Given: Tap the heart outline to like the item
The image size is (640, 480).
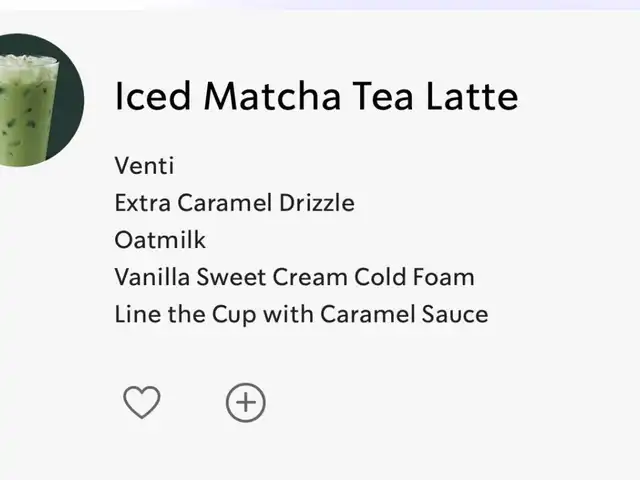Looking at the screenshot, I should pyautogui.click(x=142, y=402).
